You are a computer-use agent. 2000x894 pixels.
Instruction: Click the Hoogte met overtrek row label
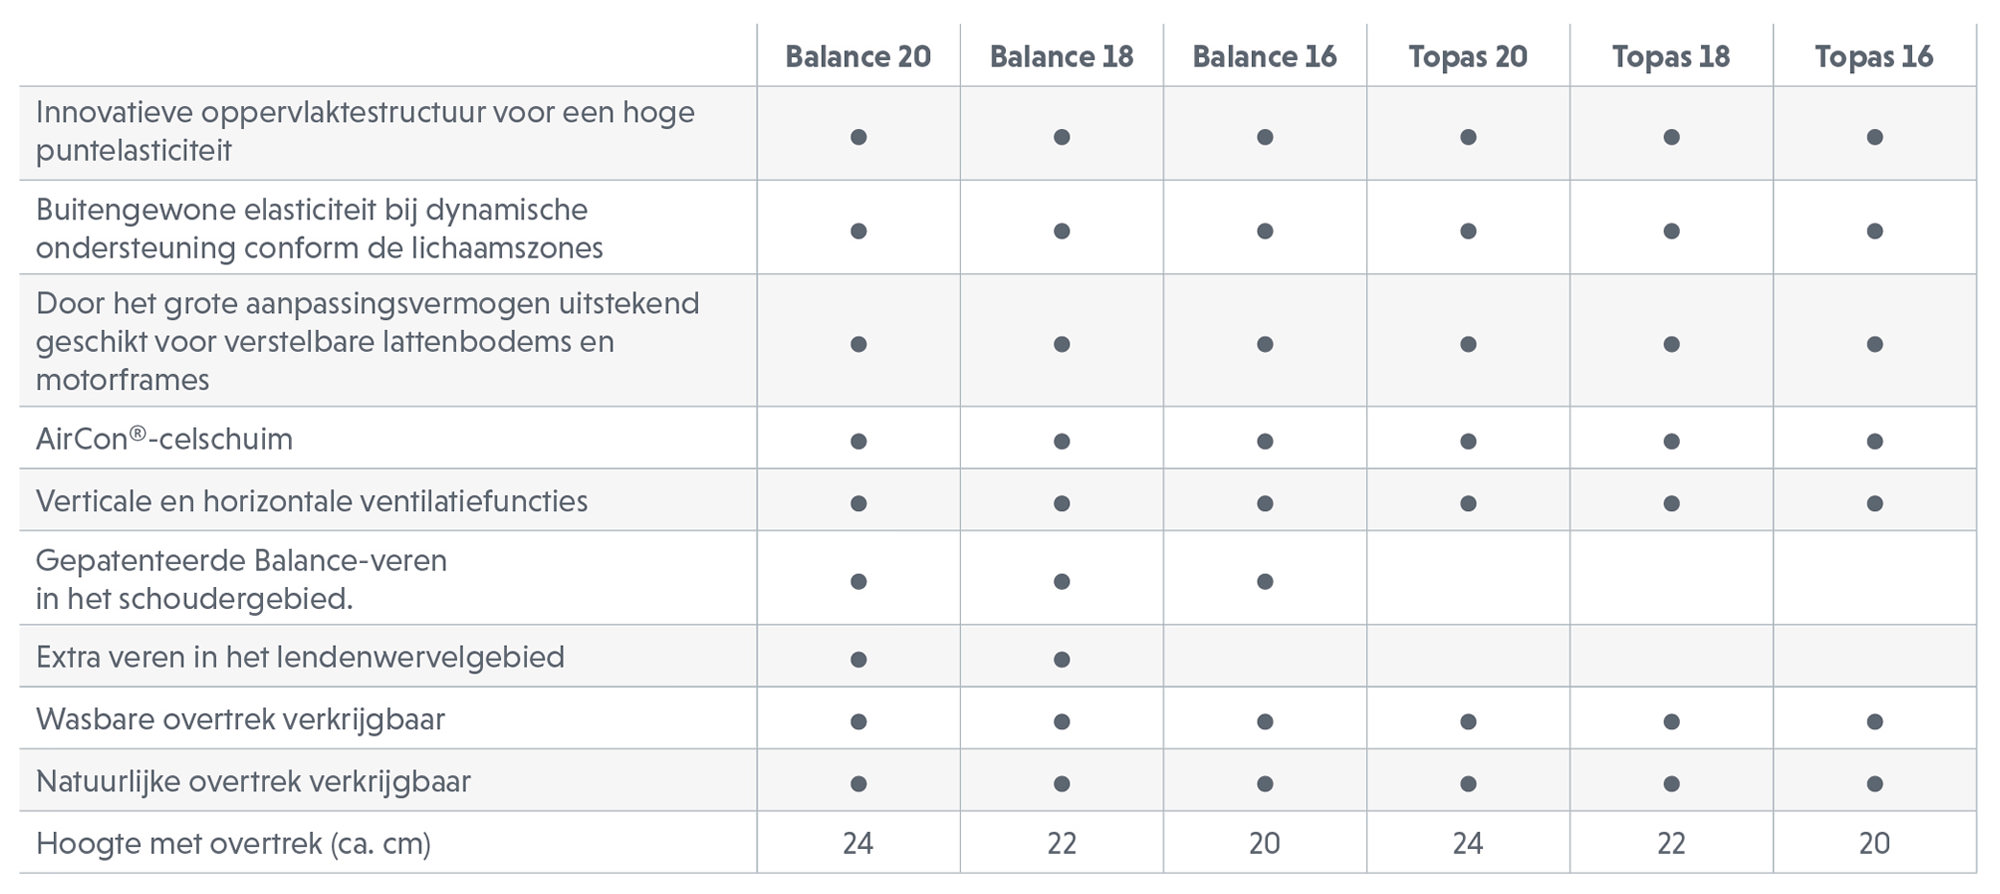click(x=233, y=844)
